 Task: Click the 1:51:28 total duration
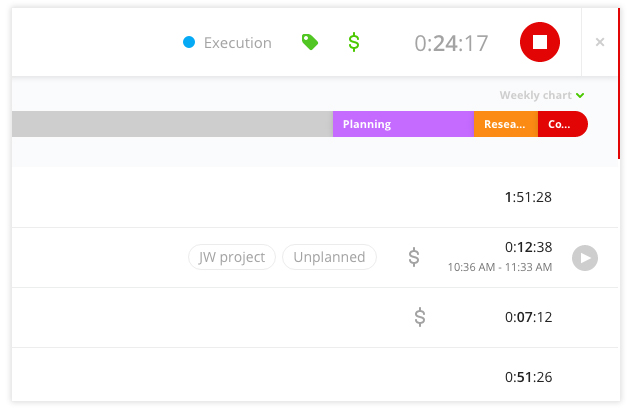[528, 197]
